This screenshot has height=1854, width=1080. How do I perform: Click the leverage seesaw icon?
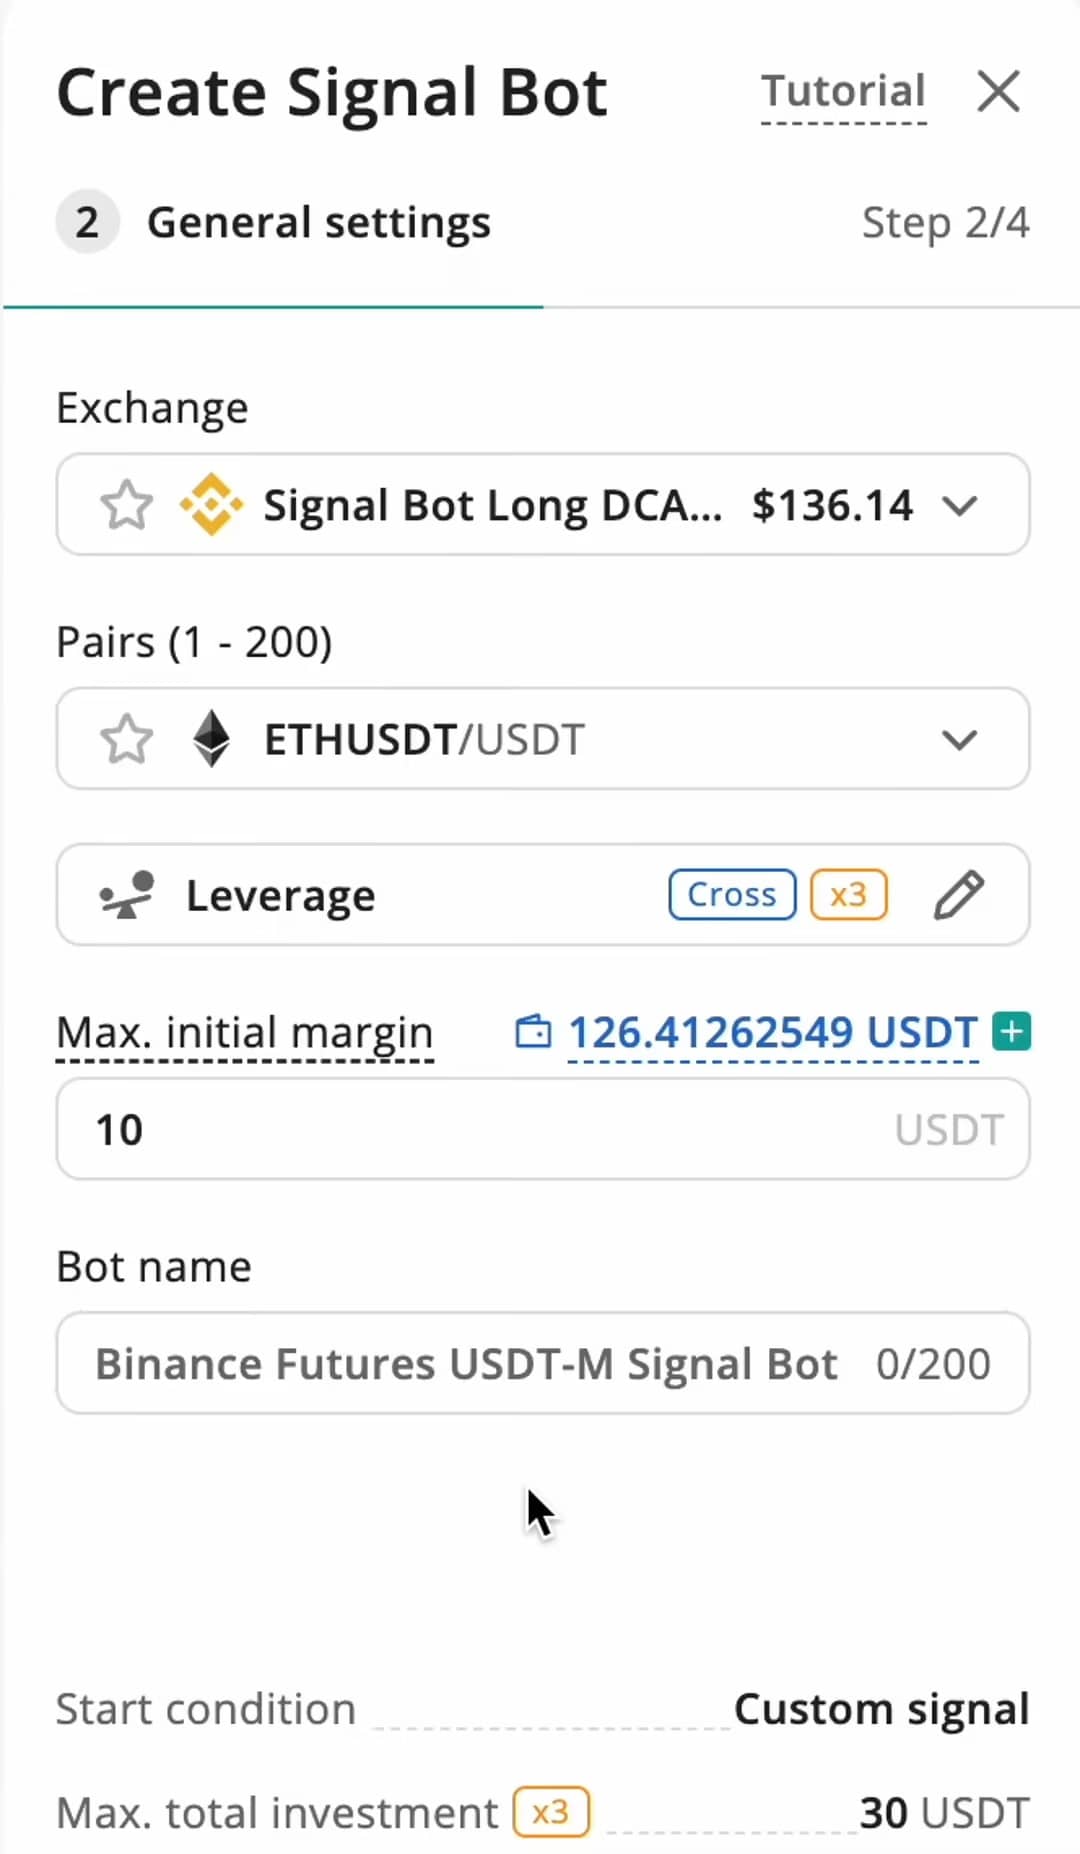[x=127, y=894]
